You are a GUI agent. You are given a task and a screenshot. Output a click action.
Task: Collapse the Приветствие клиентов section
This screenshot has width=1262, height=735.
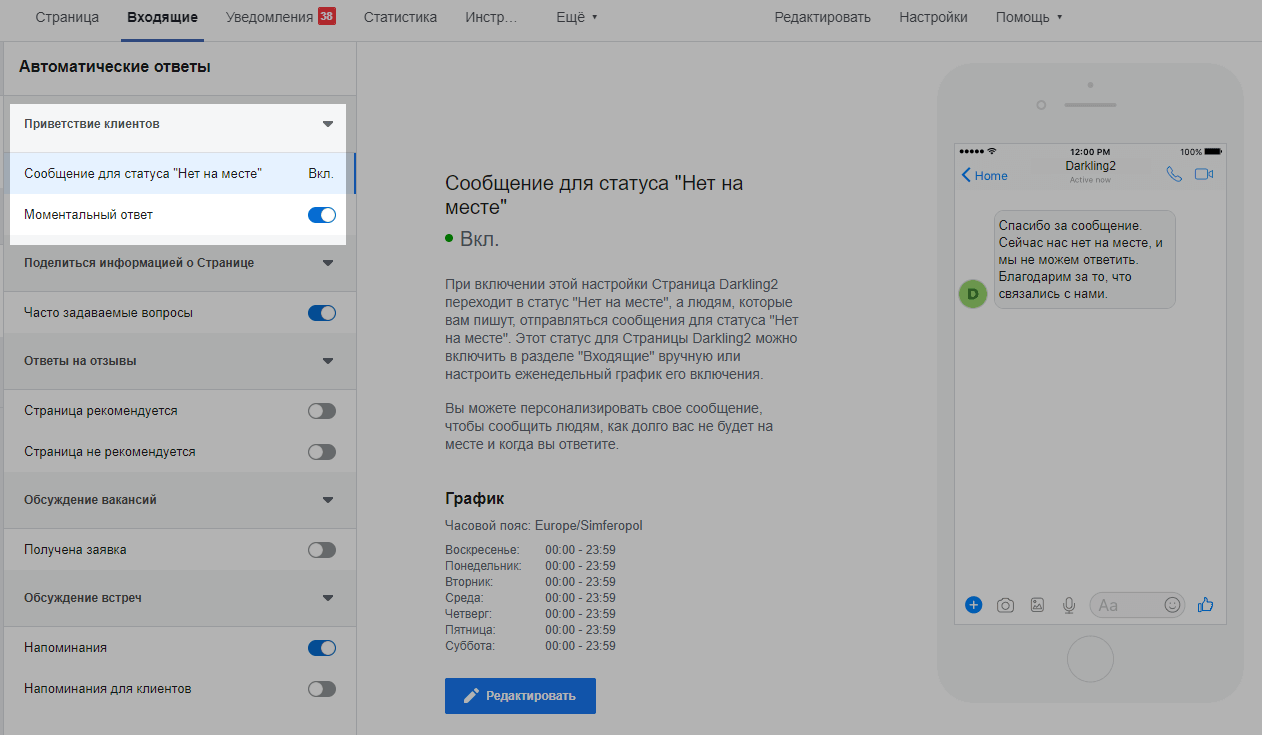click(x=327, y=124)
